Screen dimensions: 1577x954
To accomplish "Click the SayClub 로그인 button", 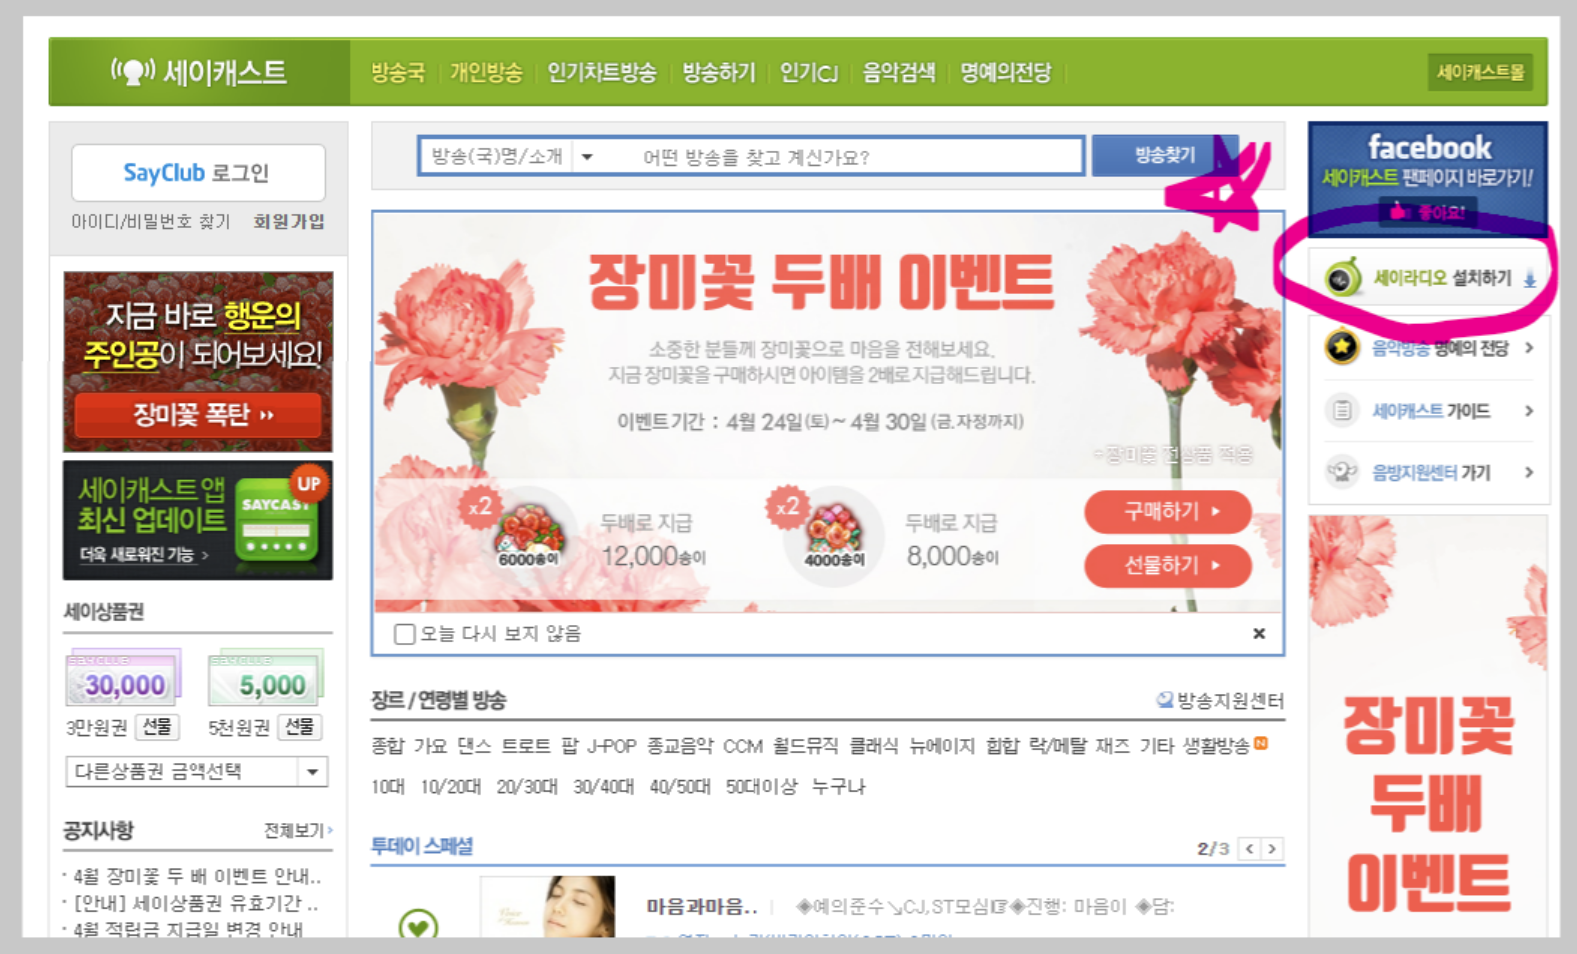I will (x=198, y=173).
